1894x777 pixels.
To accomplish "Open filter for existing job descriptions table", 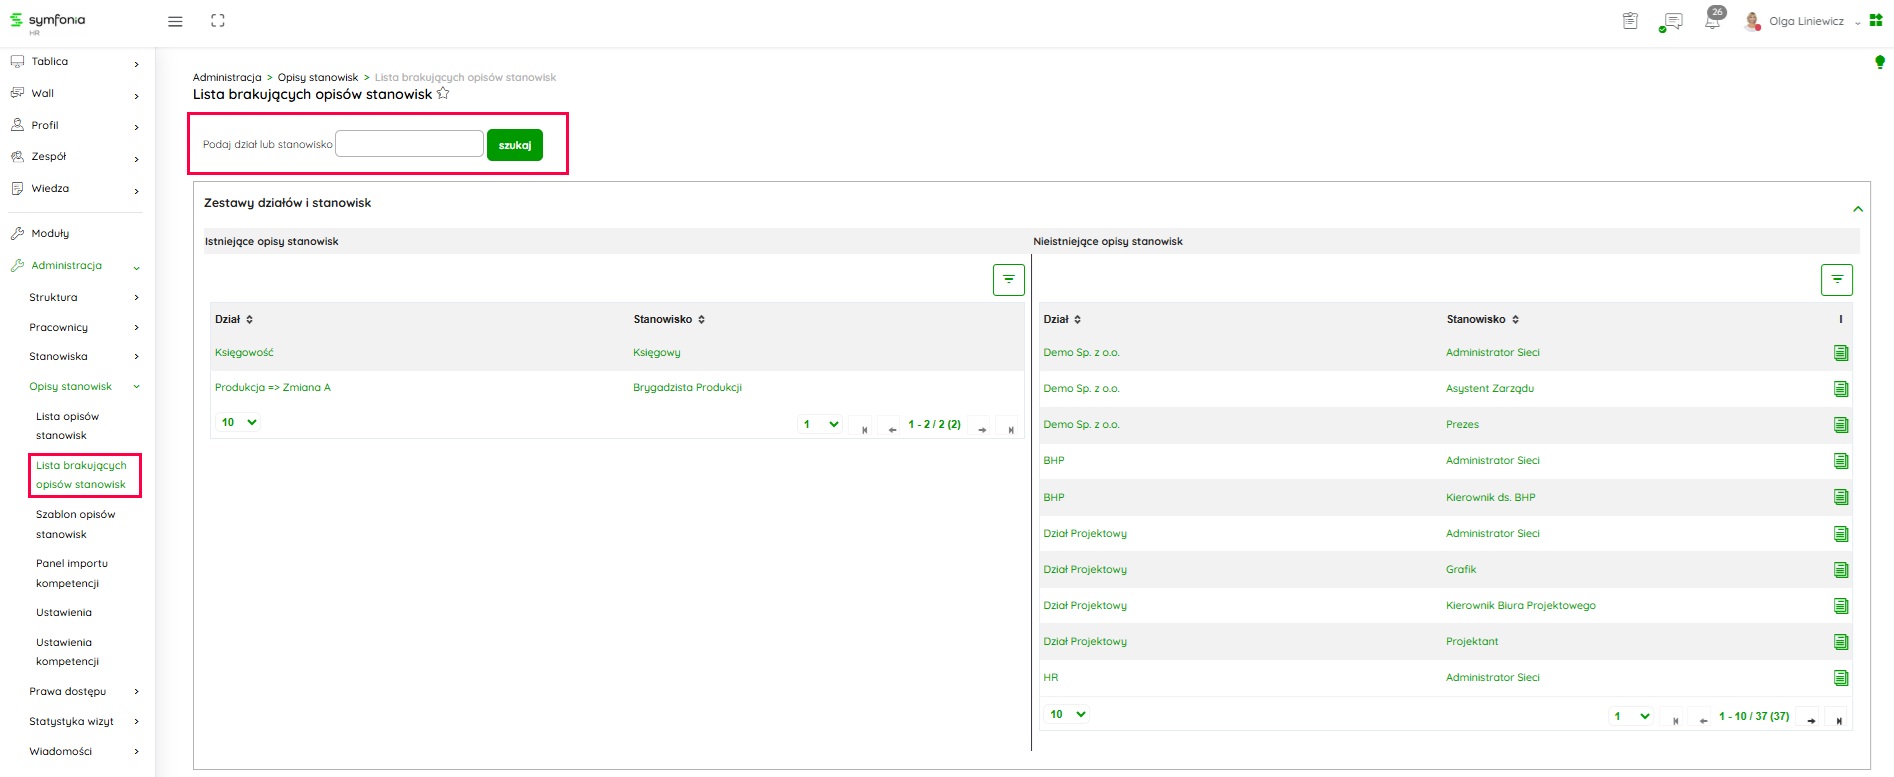I will click(x=1008, y=280).
